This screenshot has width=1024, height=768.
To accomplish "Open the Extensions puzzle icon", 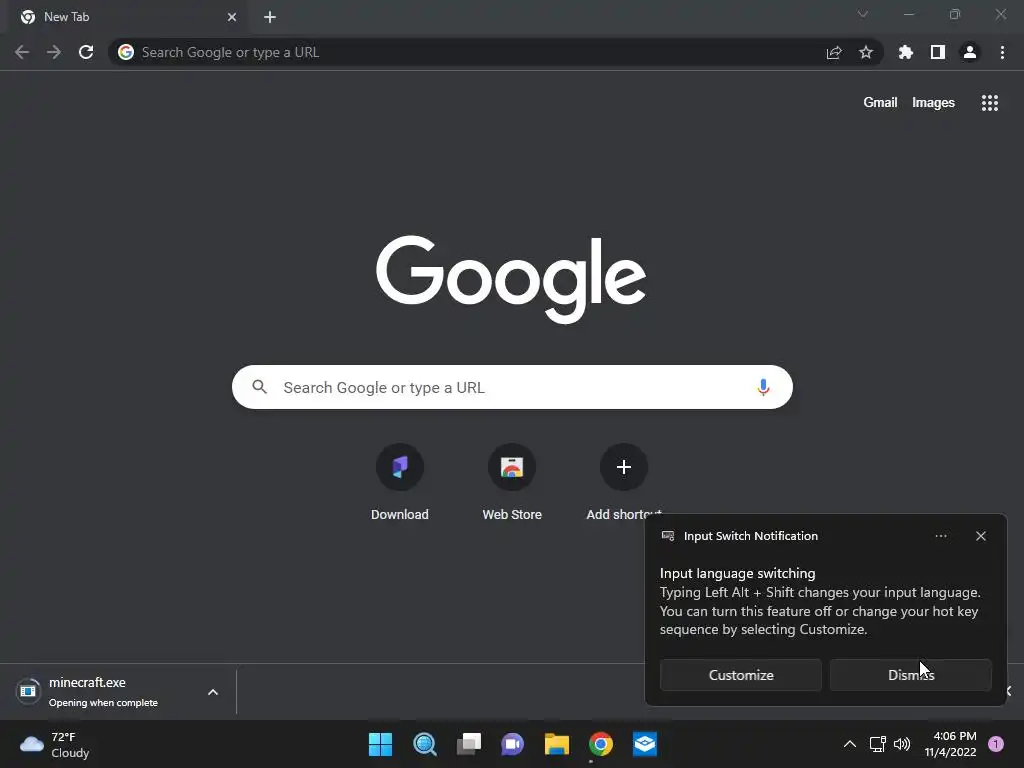I will pos(906,52).
